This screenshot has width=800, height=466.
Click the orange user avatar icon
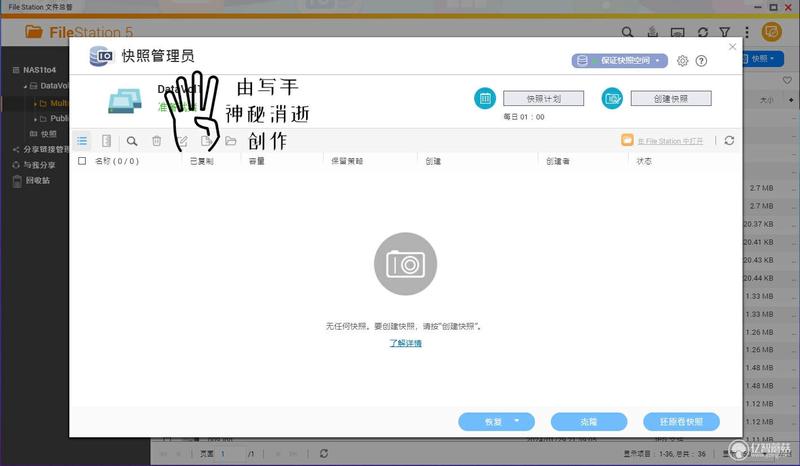point(772,32)
